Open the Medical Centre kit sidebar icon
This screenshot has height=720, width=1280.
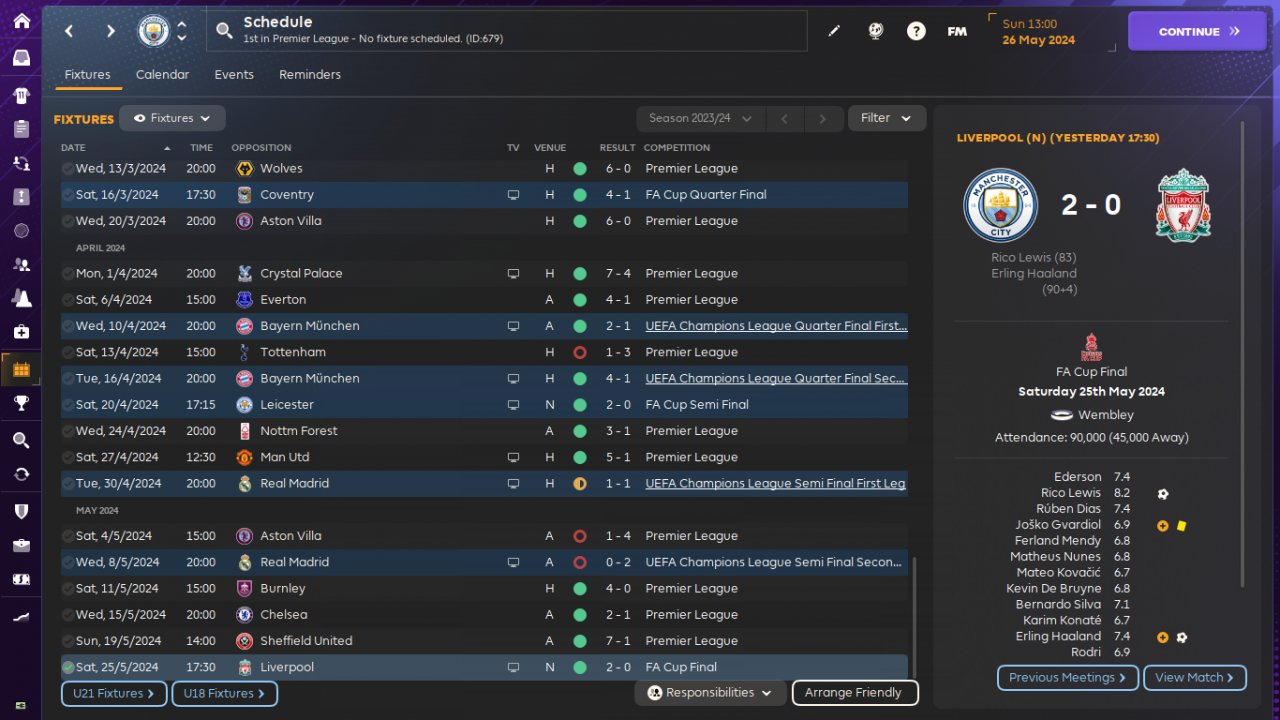point(21,331)
